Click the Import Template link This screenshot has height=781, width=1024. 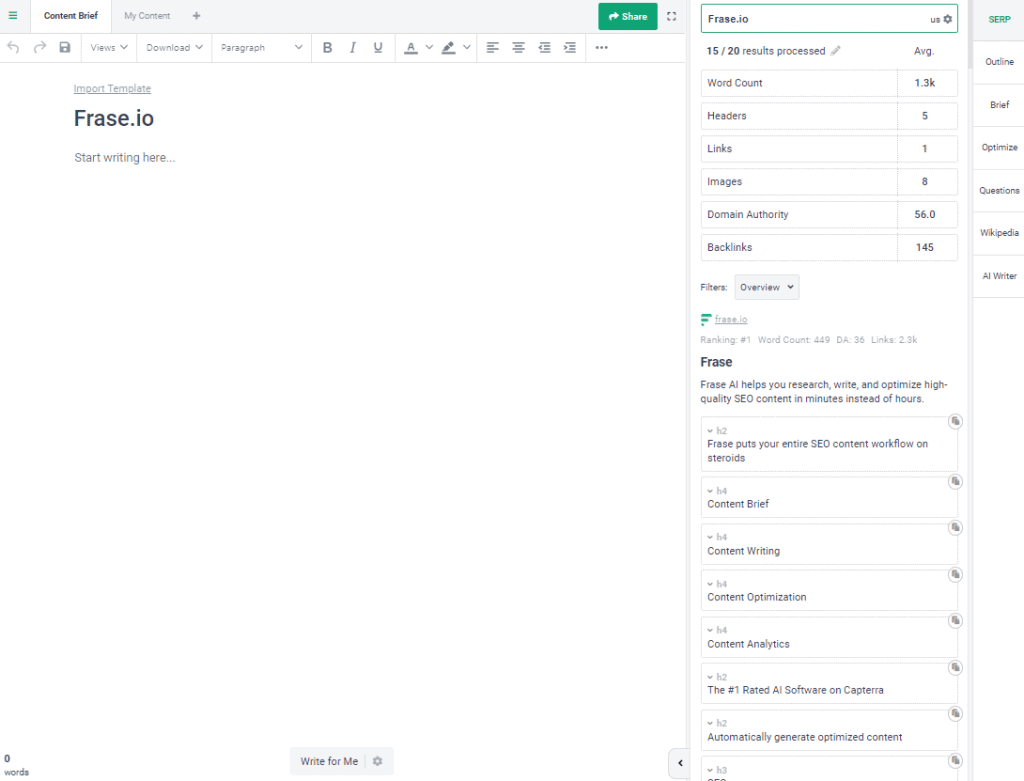point(112,88)
